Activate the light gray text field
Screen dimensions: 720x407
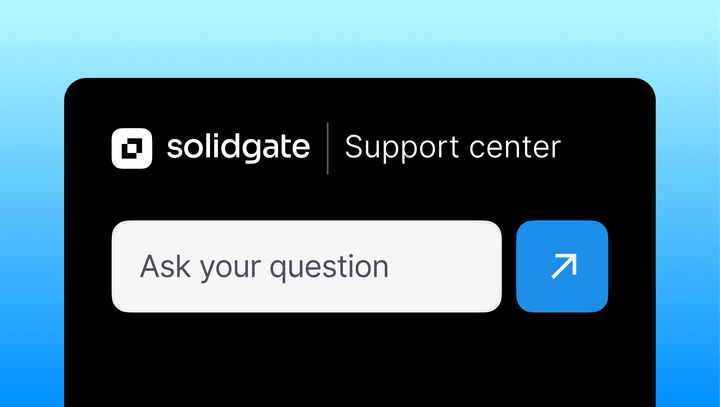click(306, 267)
